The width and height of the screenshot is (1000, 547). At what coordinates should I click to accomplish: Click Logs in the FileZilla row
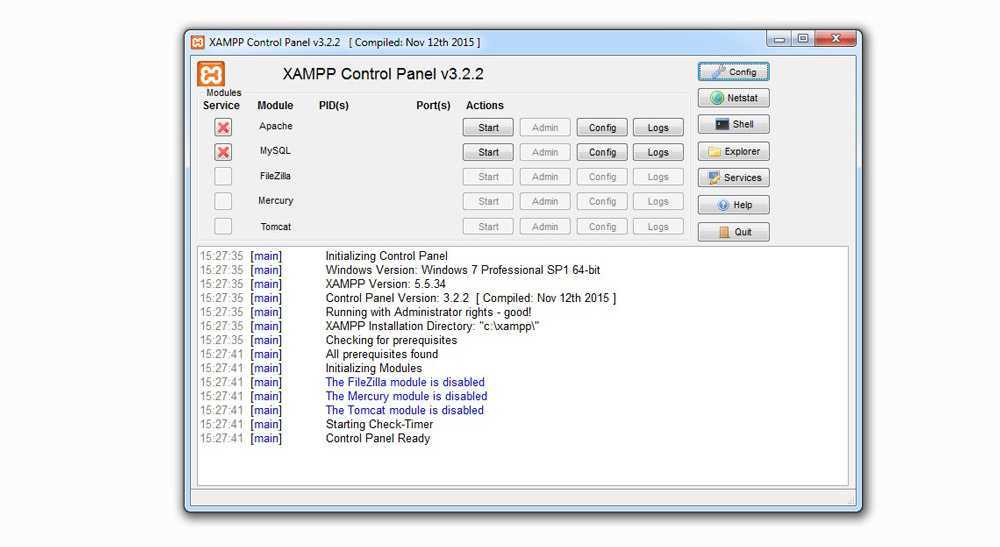pos(658,177)
